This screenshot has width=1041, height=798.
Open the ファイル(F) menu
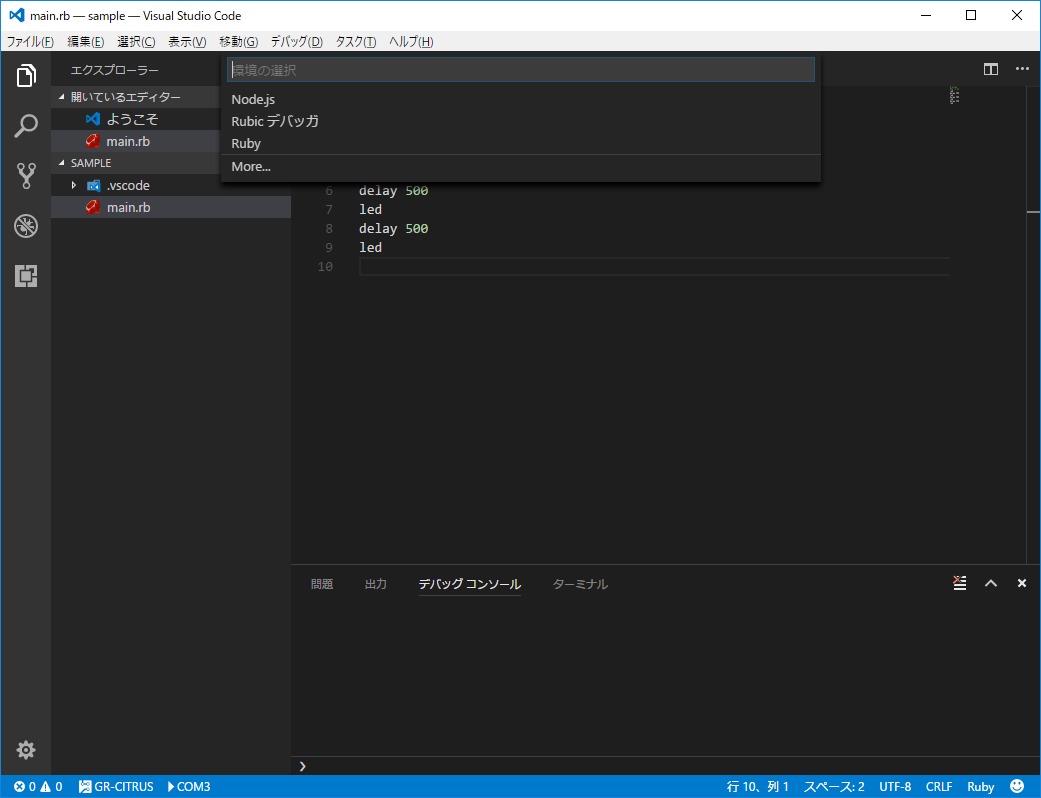click(x=30, y=41)
